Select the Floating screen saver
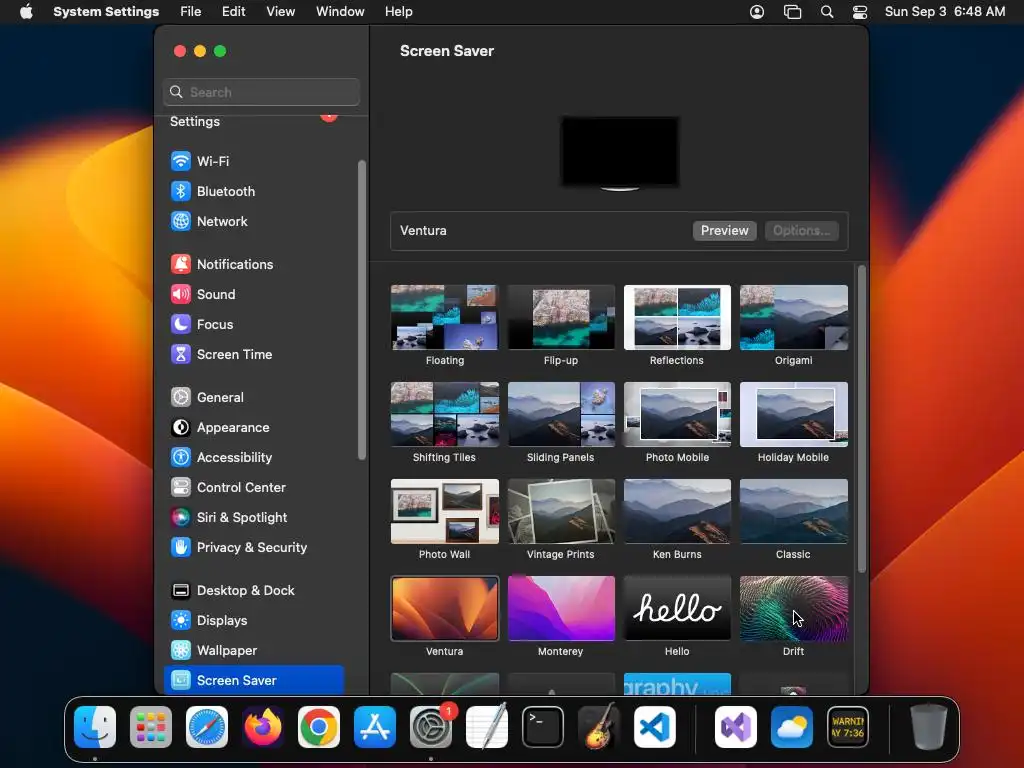1024x768 pixels. [x=445, y=317]
